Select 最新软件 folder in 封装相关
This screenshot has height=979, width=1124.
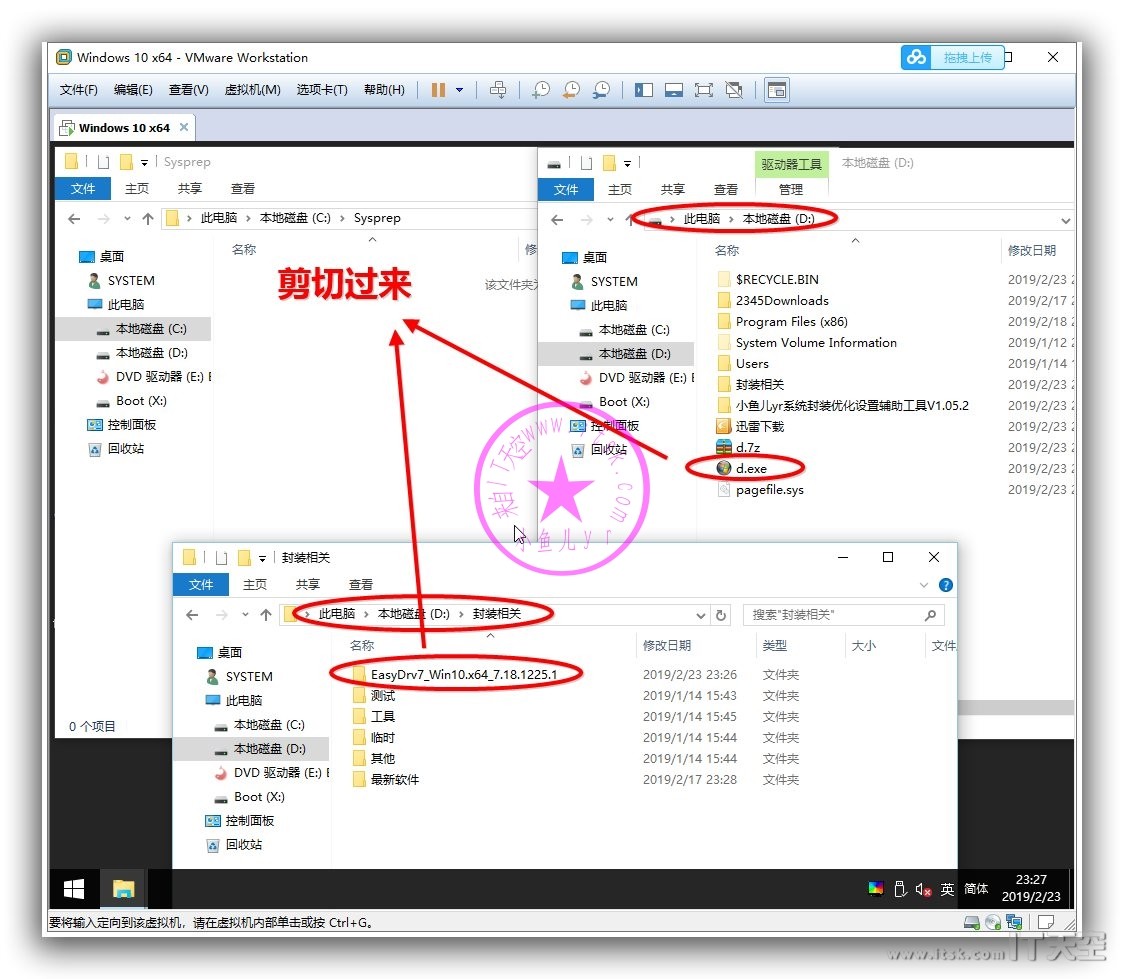tap(386, 779)
